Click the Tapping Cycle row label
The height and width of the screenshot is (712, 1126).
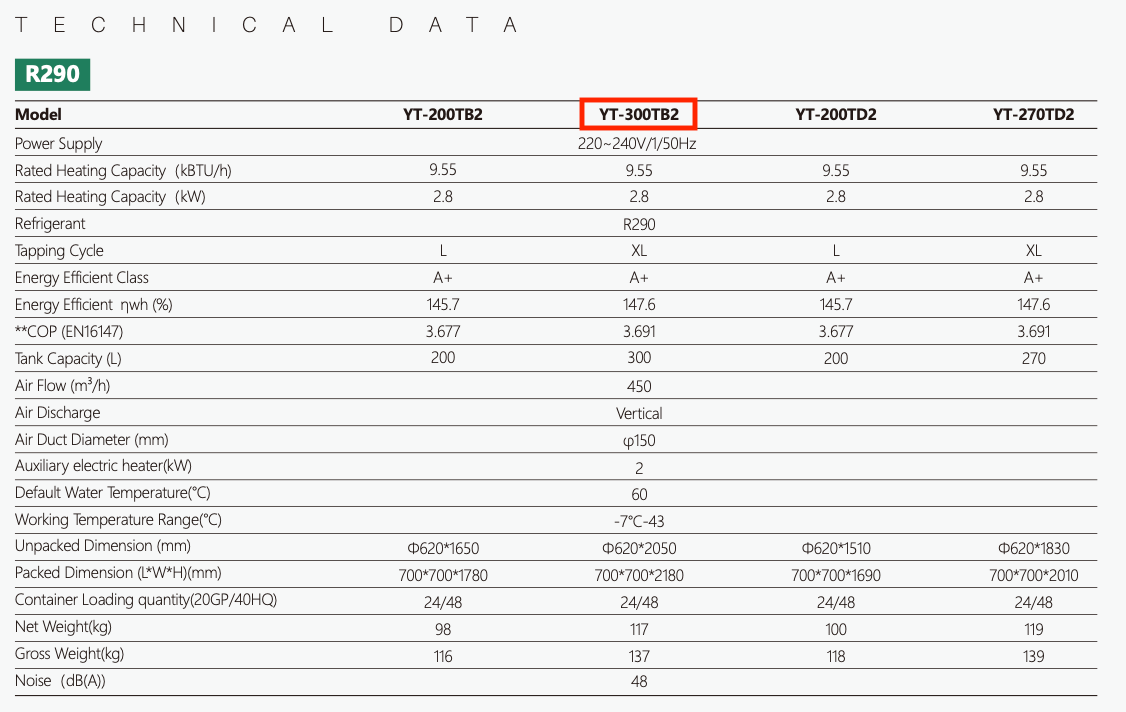coord(59,251)
